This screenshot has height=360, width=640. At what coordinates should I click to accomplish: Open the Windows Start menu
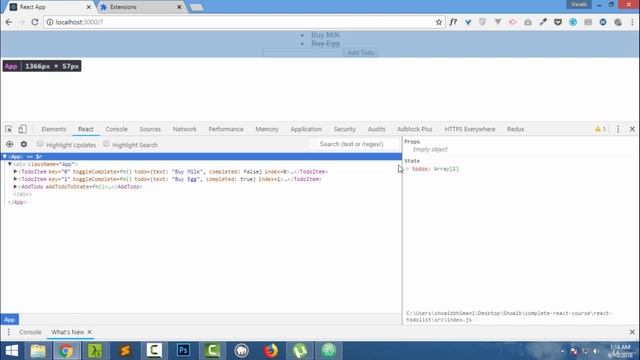coord(11,351)
